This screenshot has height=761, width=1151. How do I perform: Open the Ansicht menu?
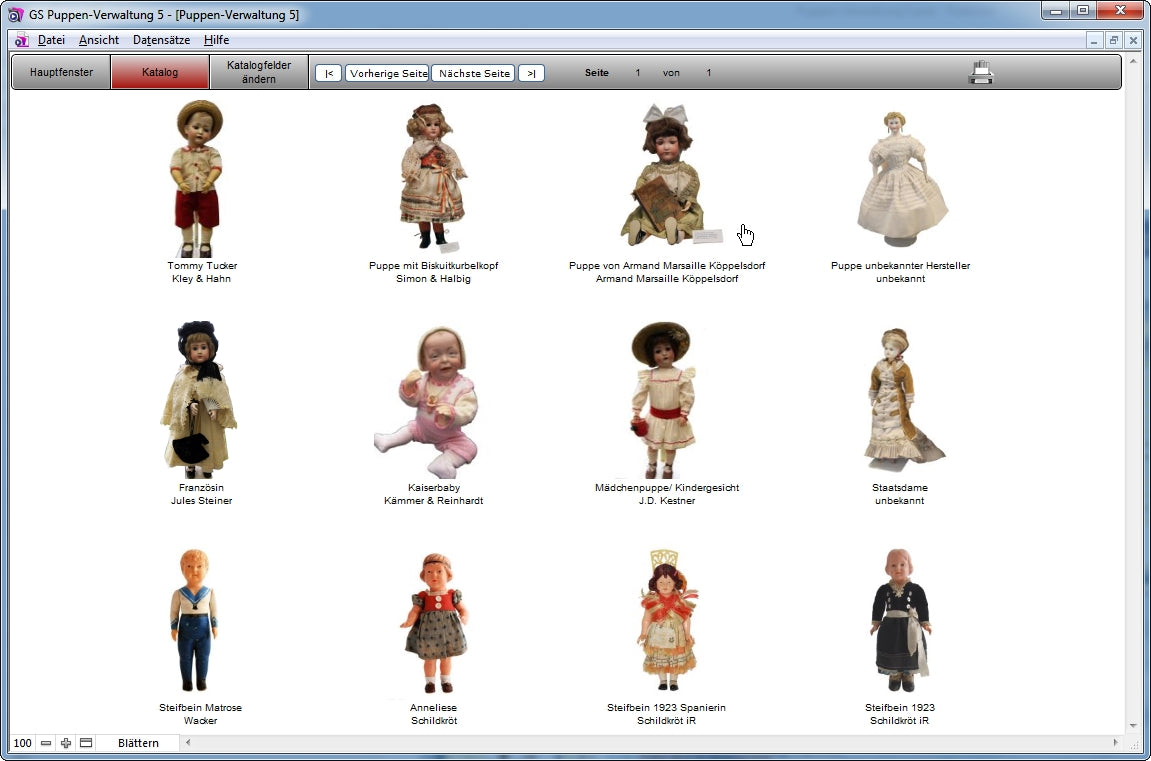pyautogui.click(x=99, y=40)
